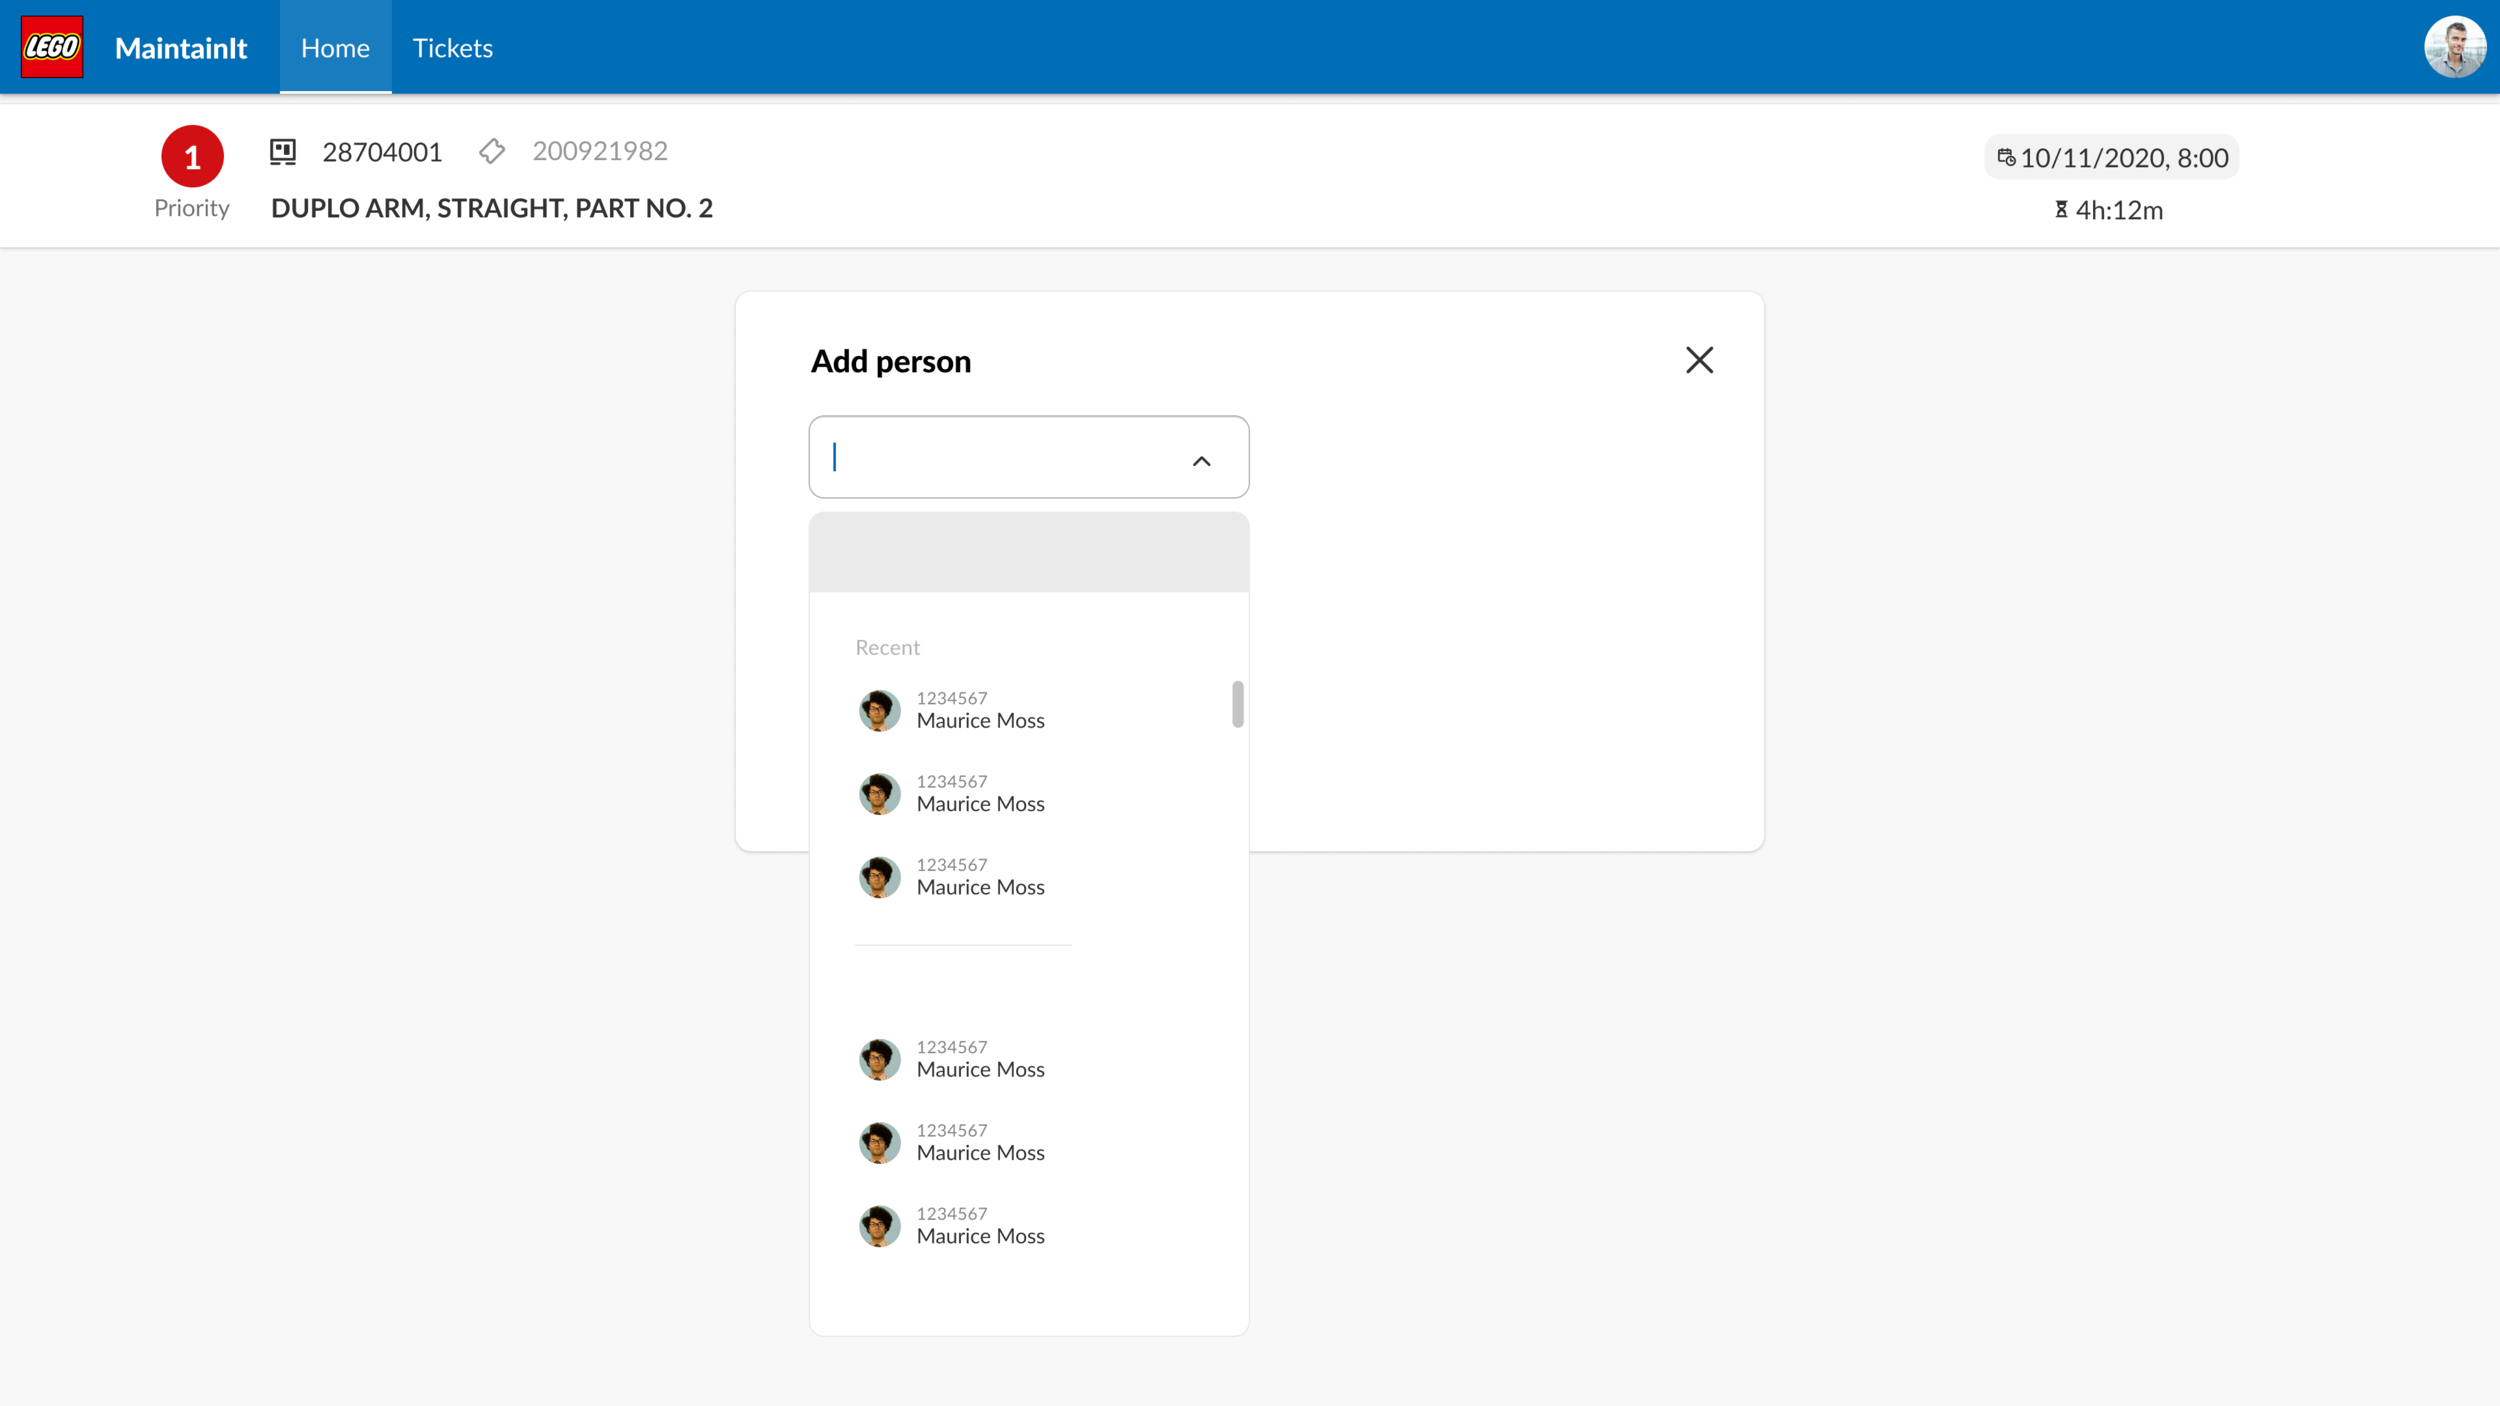Click the hourglass icon beside 4h:12m

tap(2061, 210)
